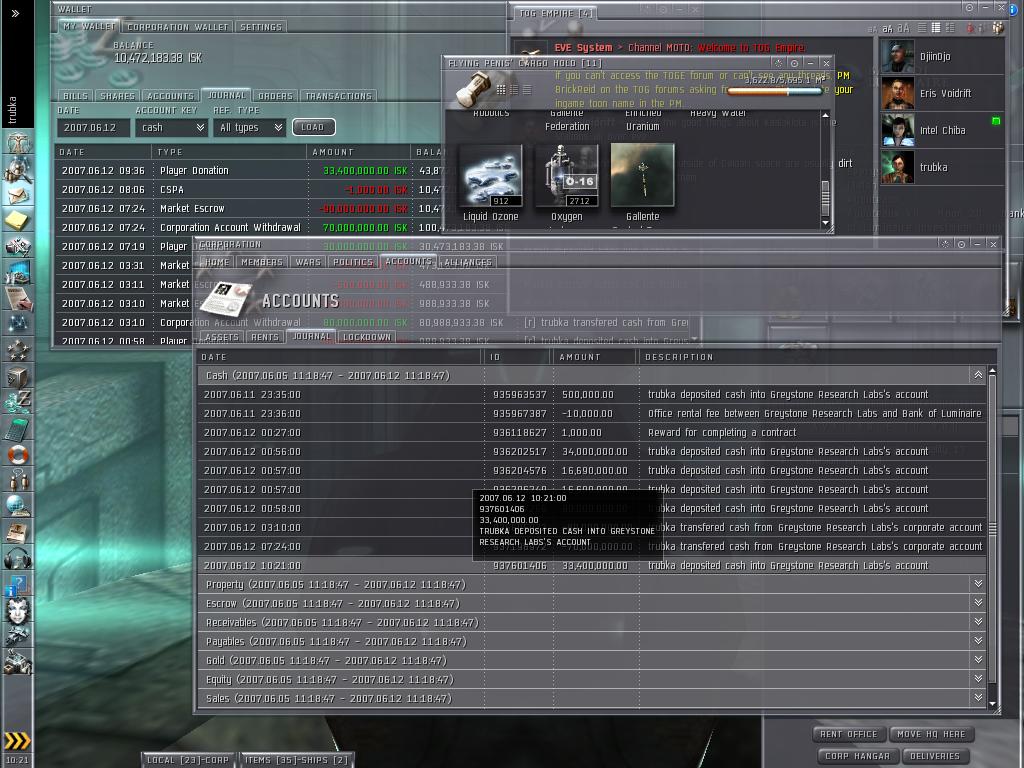Toggle the red blocked-users icon in chat

click(970, 27)
